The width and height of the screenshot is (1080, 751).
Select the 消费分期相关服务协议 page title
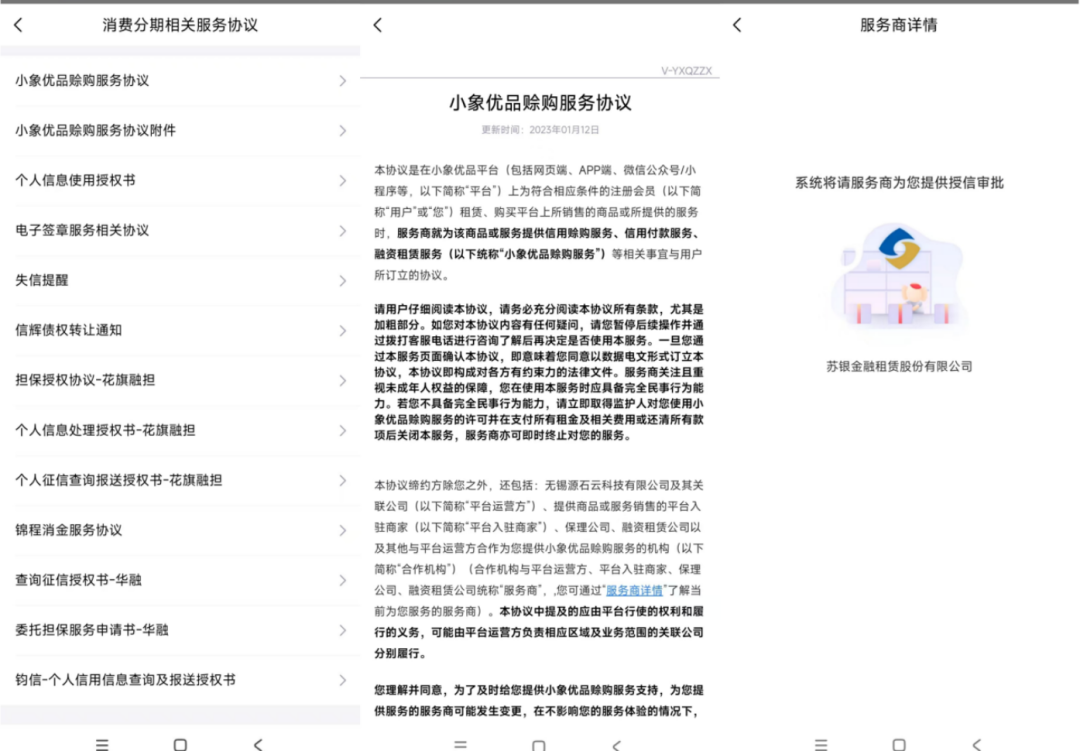click(180, 25)
